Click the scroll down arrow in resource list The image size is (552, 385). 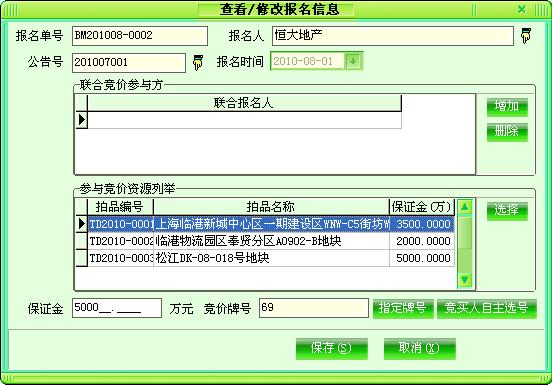[x=465, y=280]
